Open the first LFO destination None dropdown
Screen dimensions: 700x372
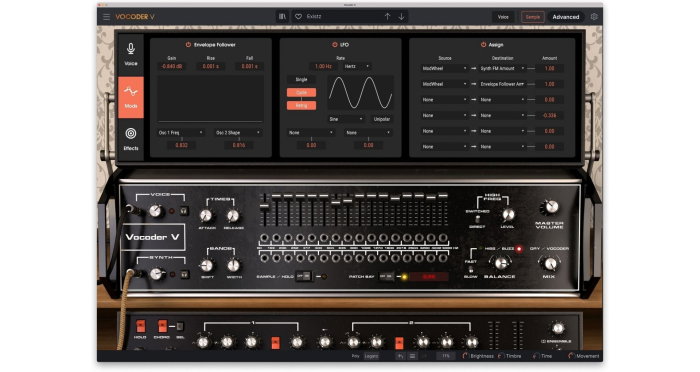coord(311,133)
